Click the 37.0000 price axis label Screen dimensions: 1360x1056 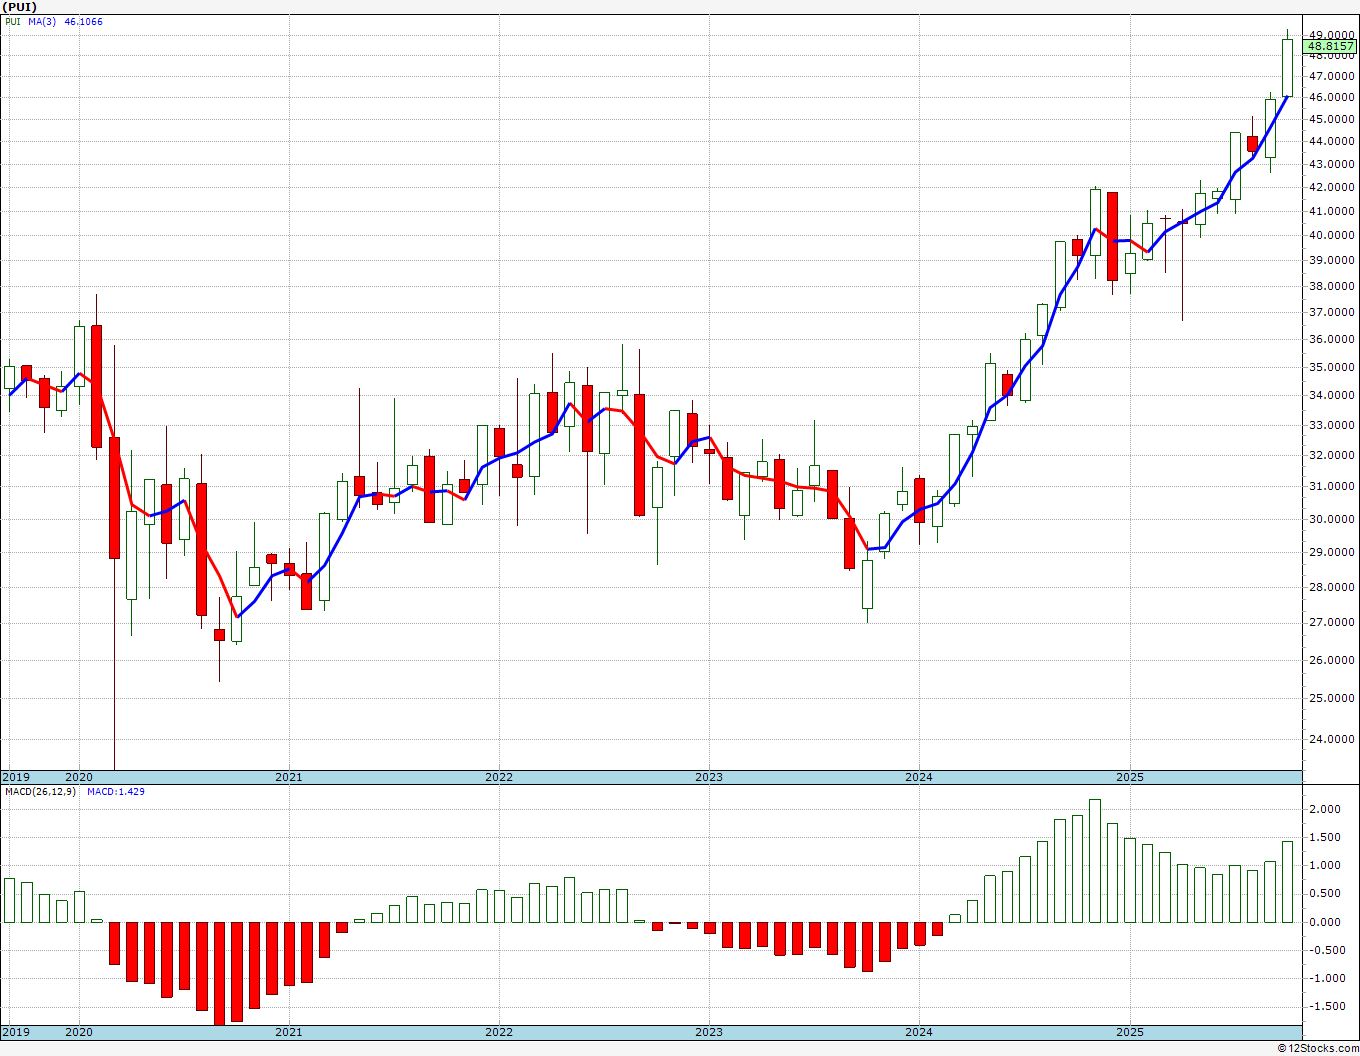[1331, 312]
